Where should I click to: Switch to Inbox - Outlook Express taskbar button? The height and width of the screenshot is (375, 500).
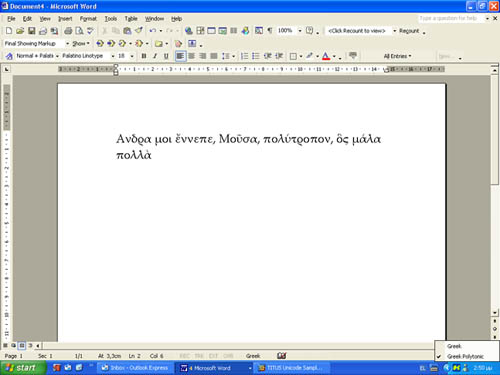click(x=135, y=368)
